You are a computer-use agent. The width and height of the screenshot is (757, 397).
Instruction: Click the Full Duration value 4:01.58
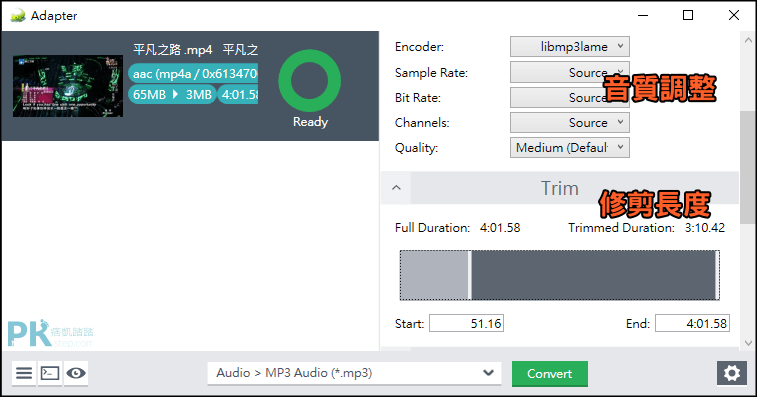pos(500,228)
